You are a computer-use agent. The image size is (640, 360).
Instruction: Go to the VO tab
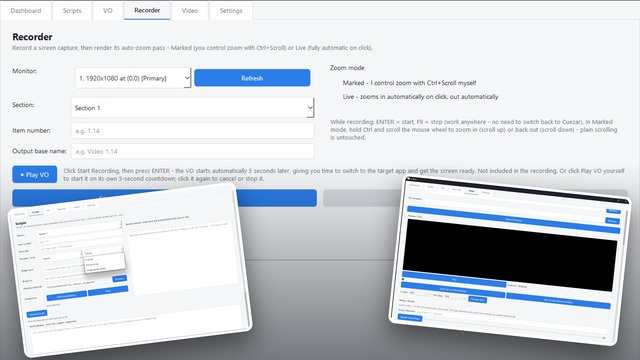pyautogui.click(x=108, y=11)
